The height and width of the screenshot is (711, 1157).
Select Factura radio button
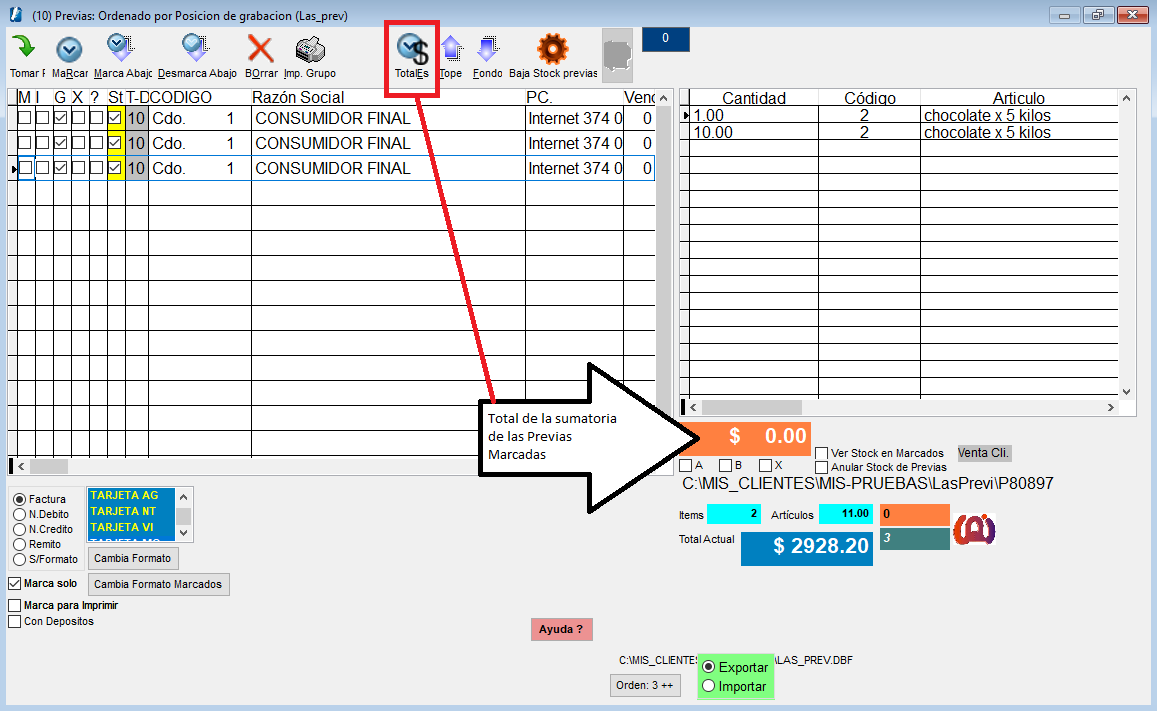coord(20,499)
